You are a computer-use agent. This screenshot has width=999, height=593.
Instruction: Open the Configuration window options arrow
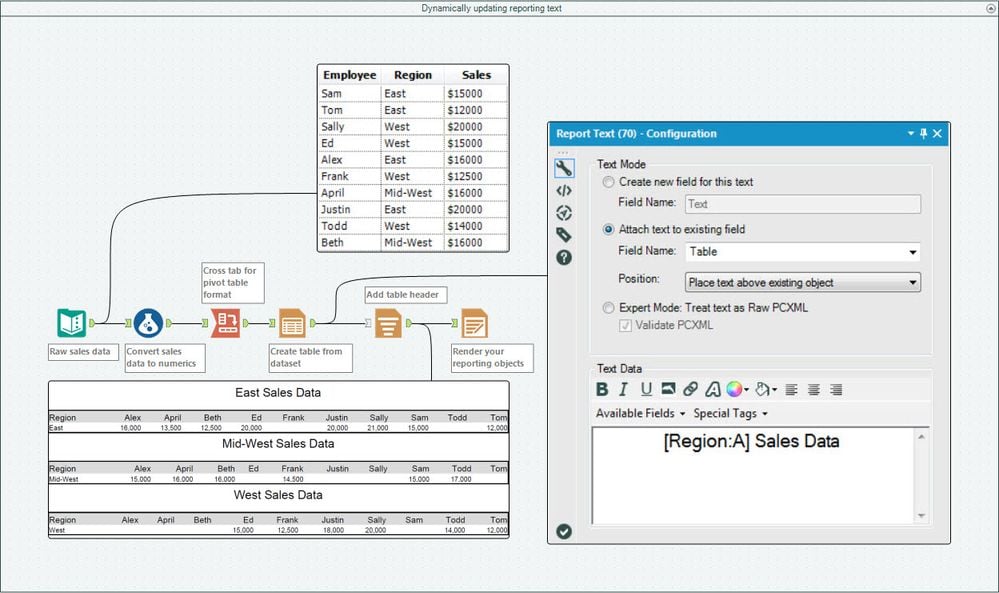[x=910, y=133]
